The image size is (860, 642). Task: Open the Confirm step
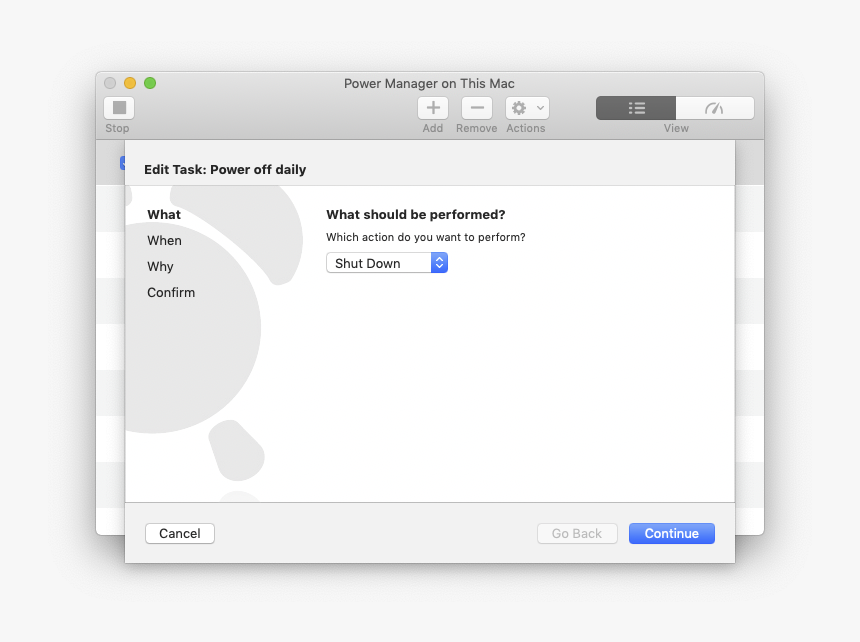[171, 292]
